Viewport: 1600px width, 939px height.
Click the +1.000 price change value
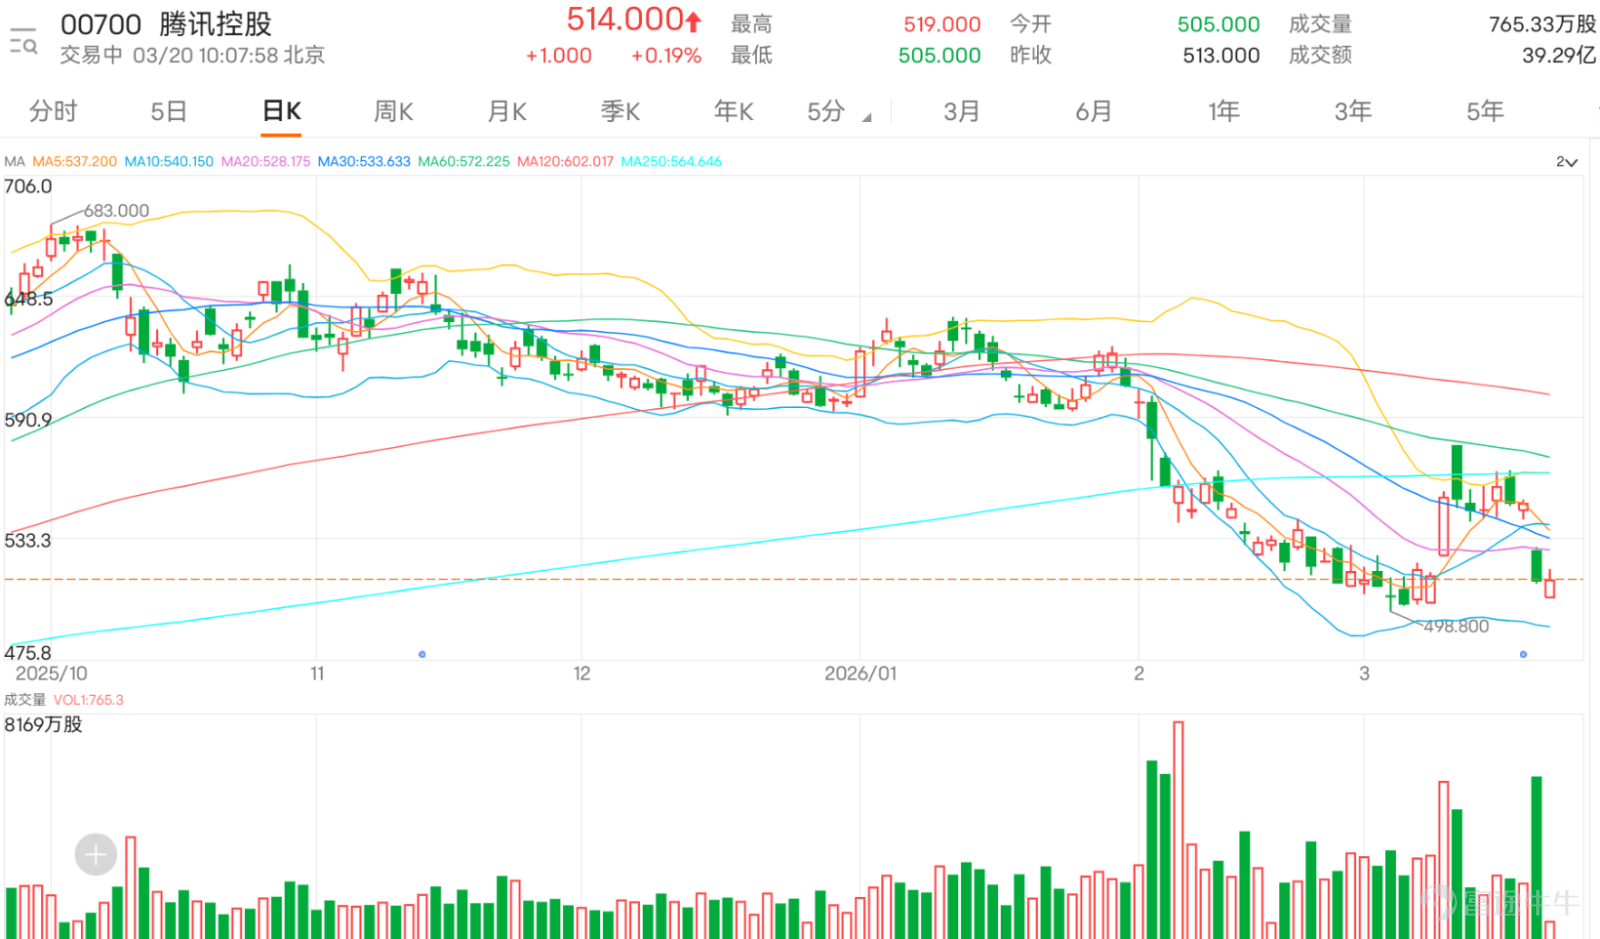coord(559,56)
